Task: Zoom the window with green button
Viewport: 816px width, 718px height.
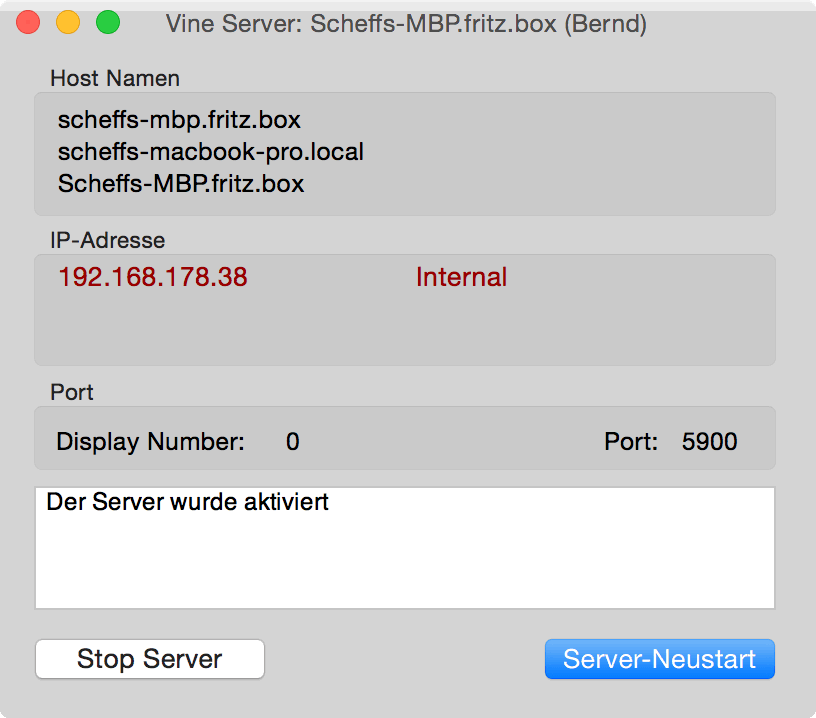Action: click(108, 23)
